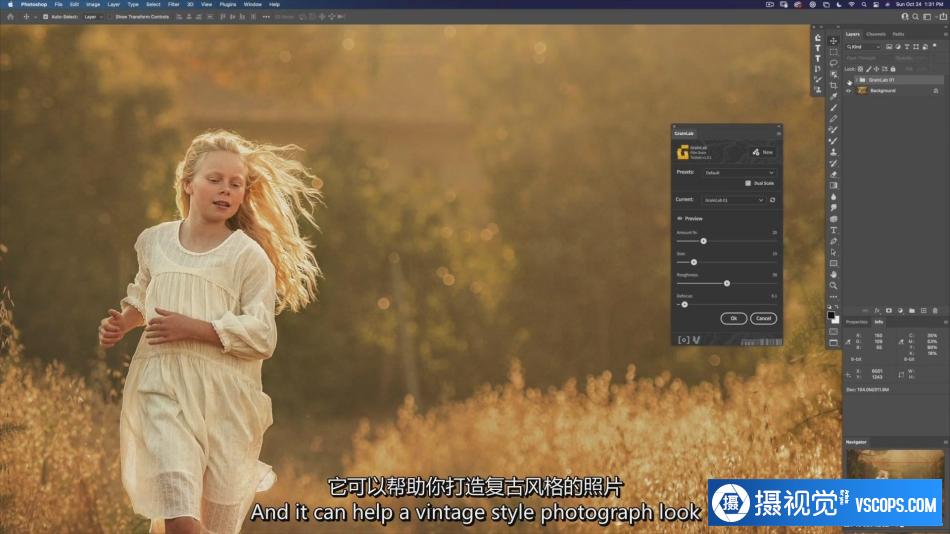
Task: Click the Cancel button in GrainLab
Action: 763,318
